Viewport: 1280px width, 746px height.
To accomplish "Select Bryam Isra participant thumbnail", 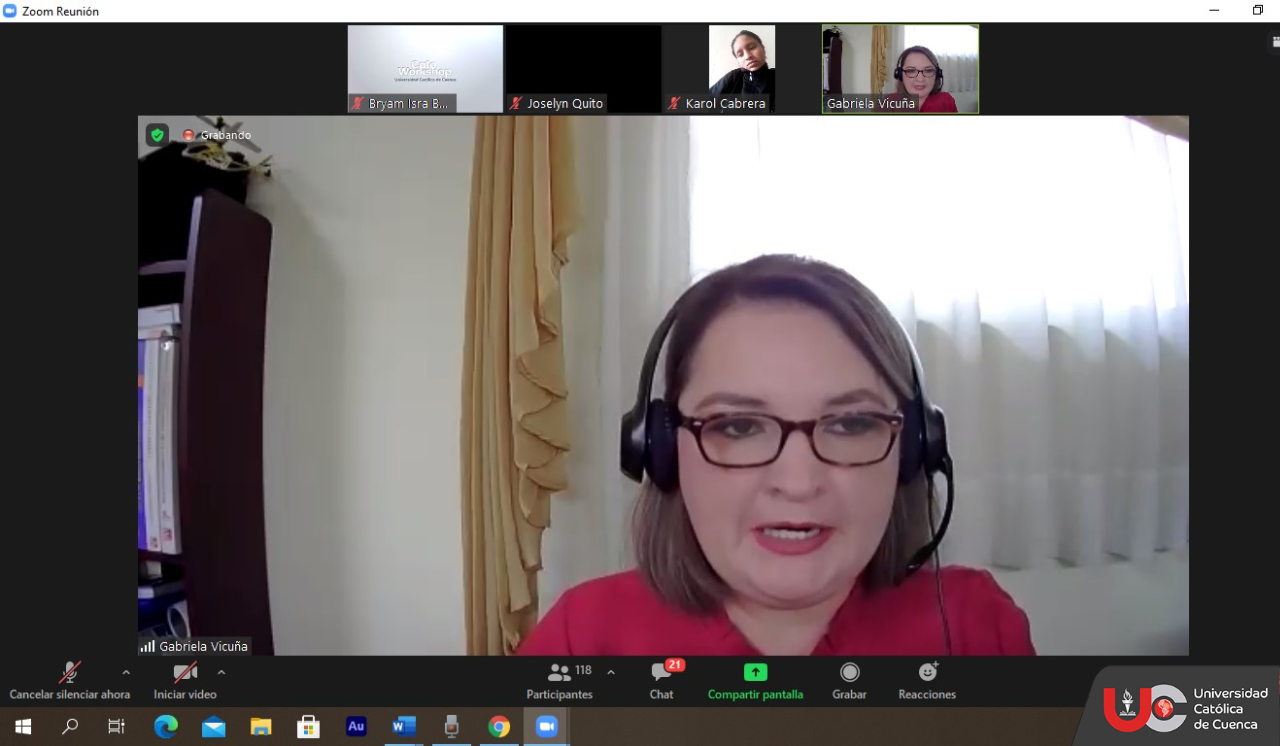I will click(x=425, y=69).
